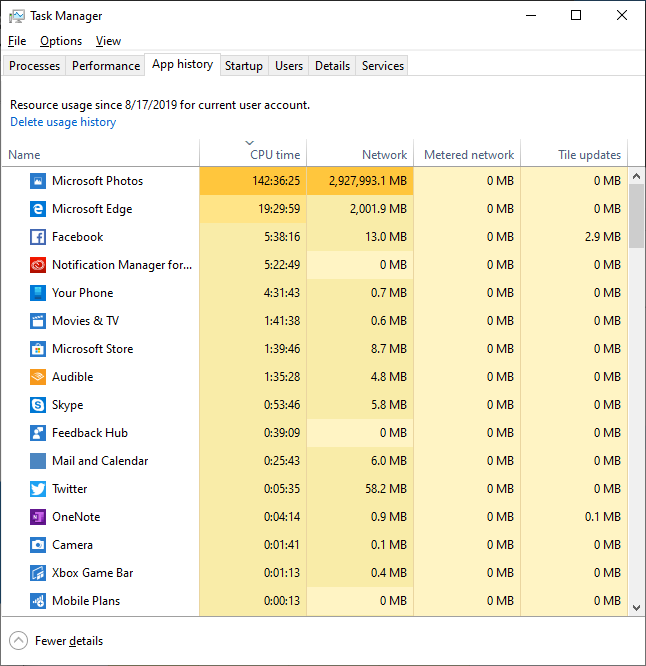The image size is (646, 666).
Task: Select the Mail and Calendar row name
Action: 100,461
